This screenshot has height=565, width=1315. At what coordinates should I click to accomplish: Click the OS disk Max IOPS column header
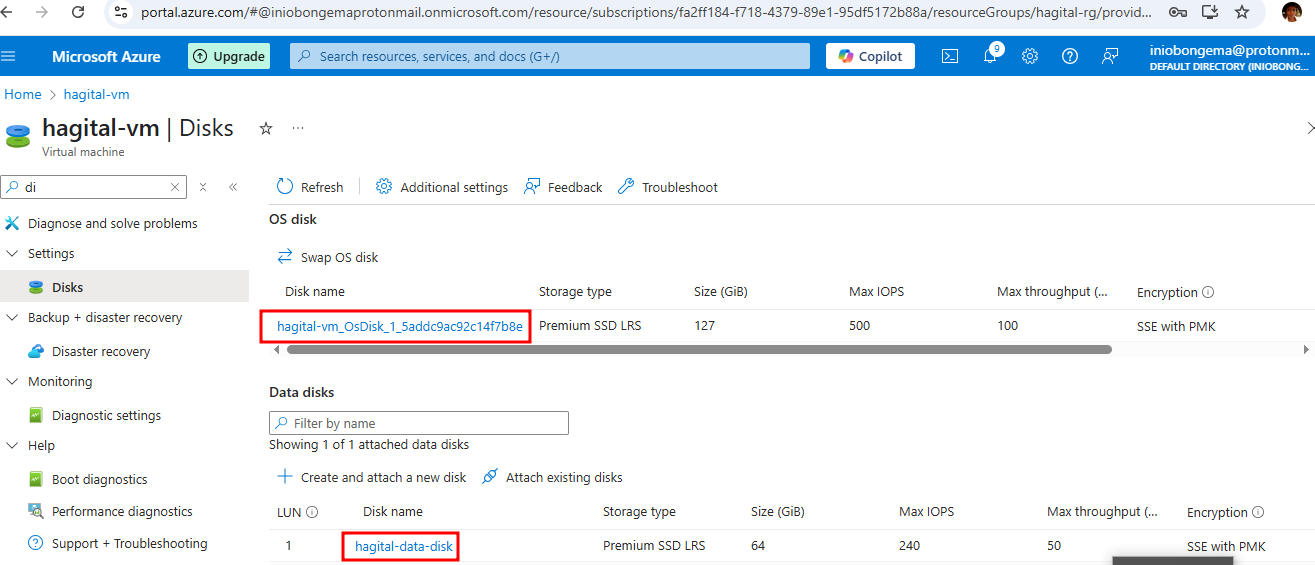(x=876, y=292)
